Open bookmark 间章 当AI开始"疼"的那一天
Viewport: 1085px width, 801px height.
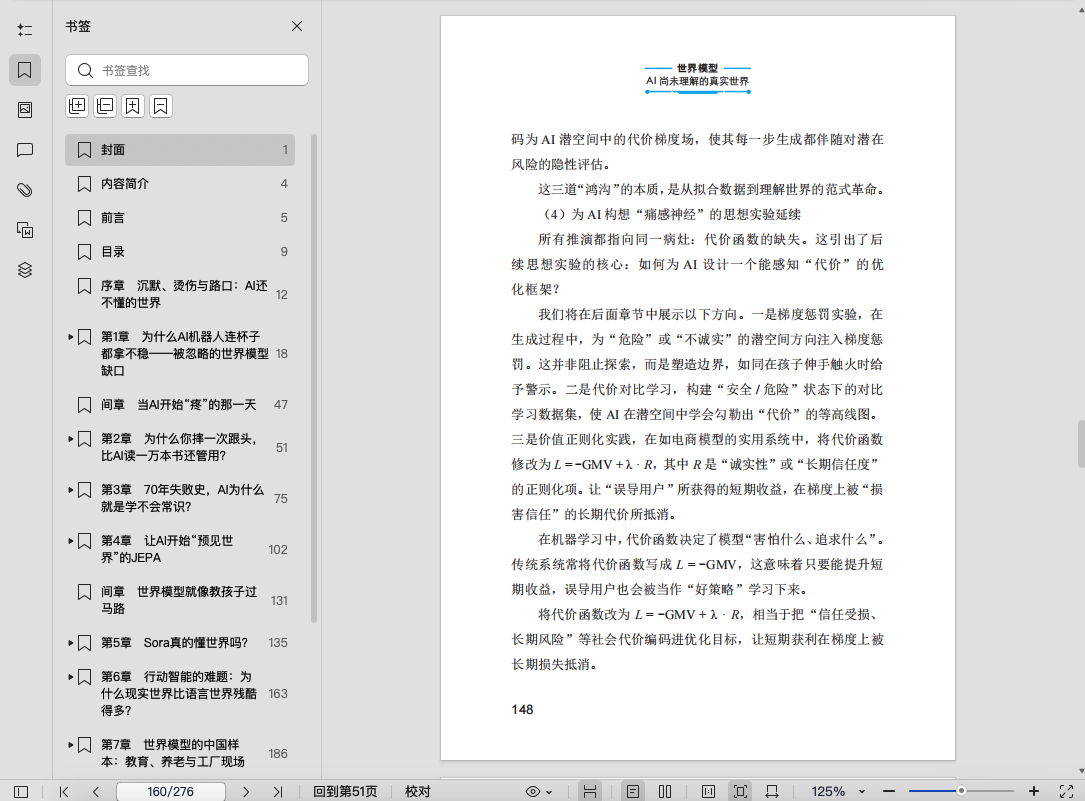click(x=180, y=405)
